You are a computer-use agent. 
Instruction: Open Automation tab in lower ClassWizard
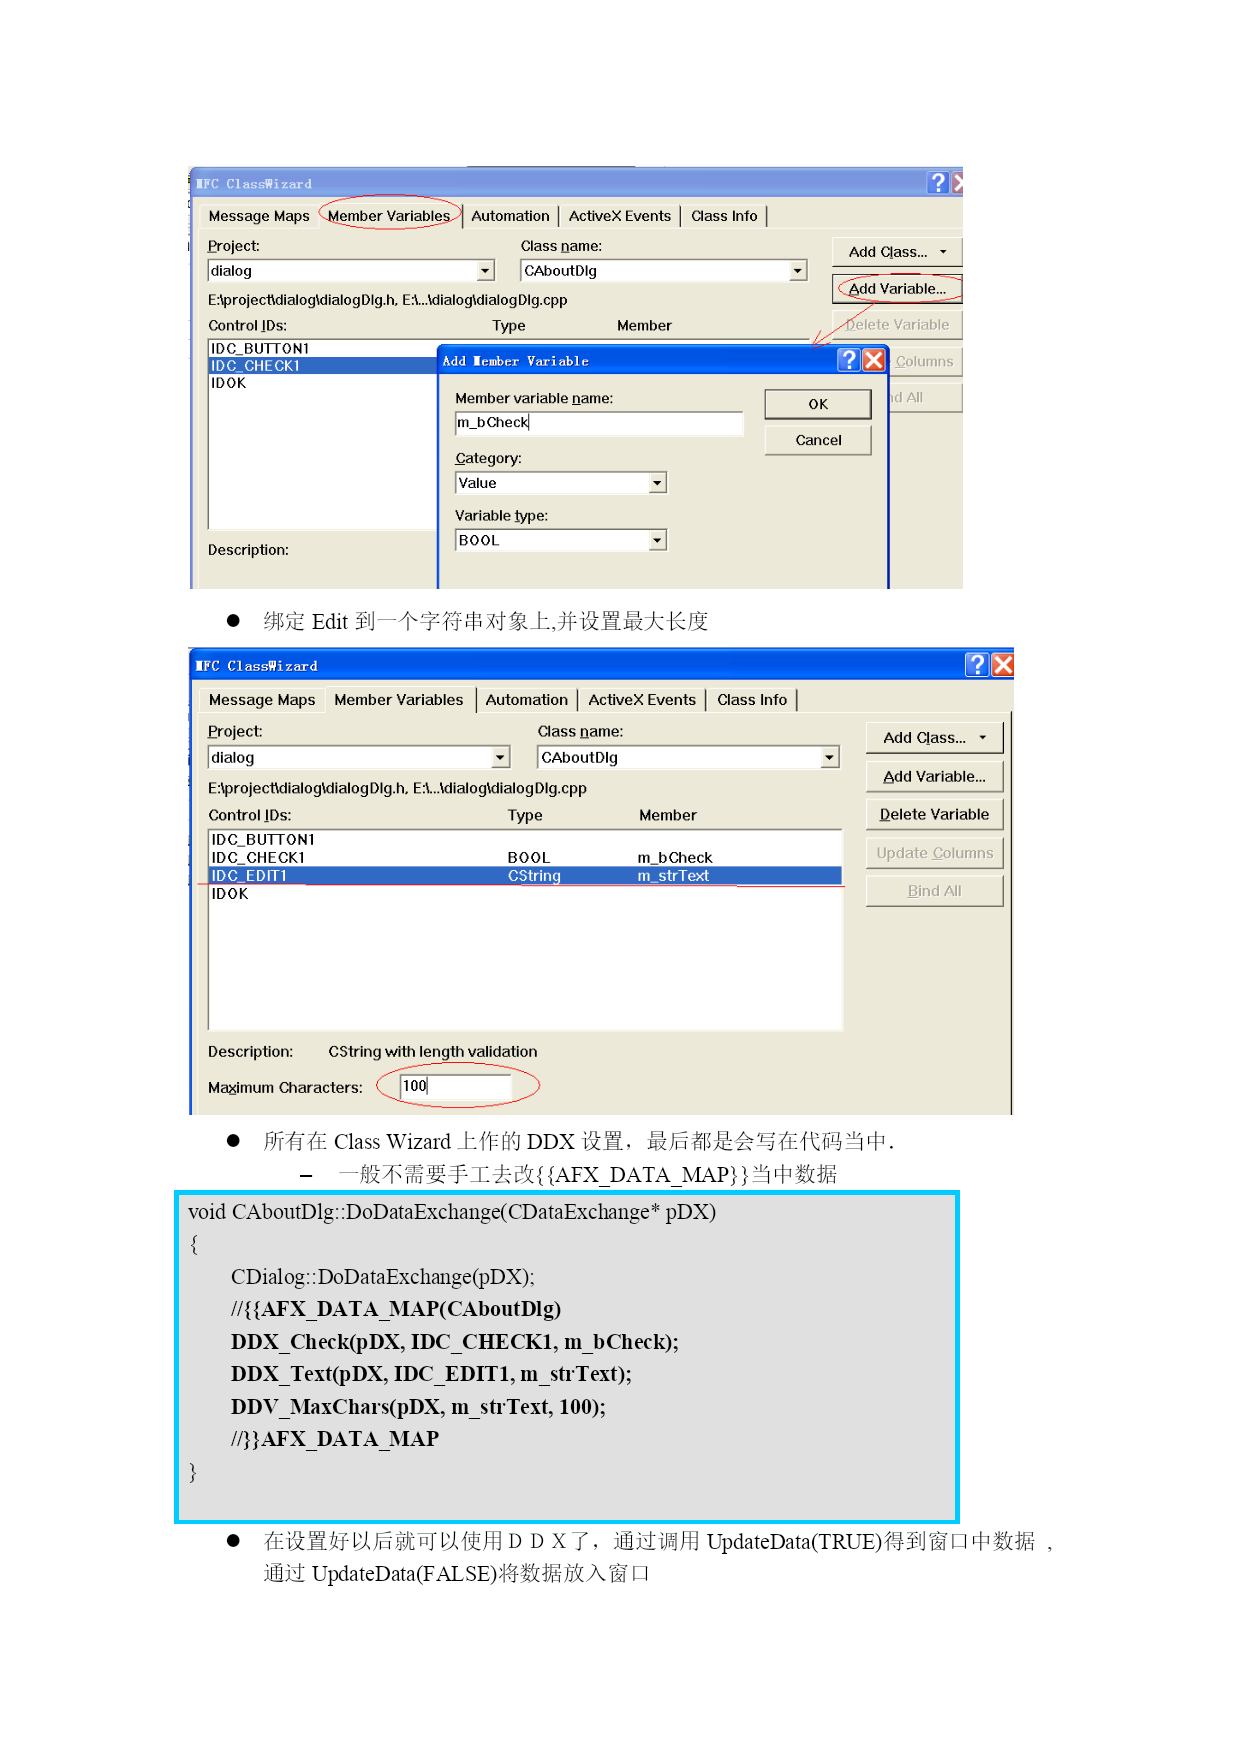click(x=526, y=700)
